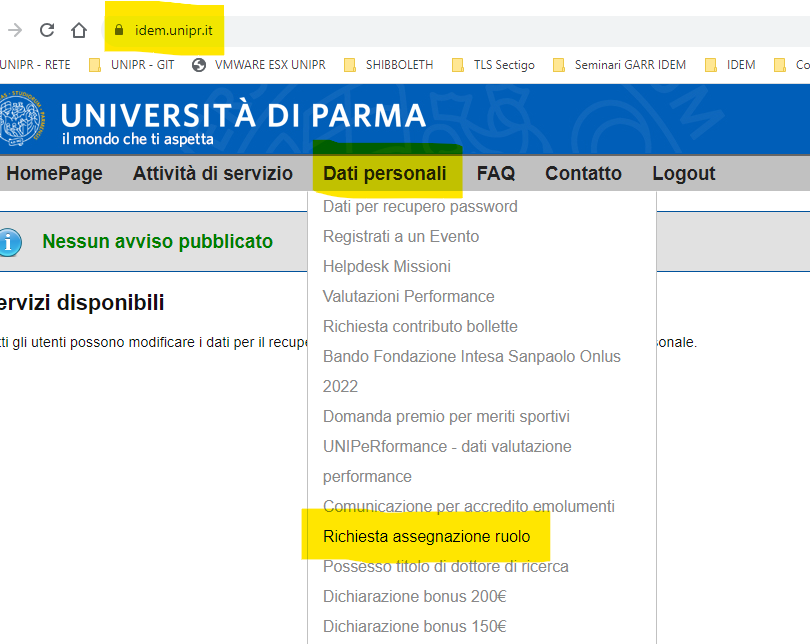Click the blue info notice icon

pyautogui.click(x=10, y=242)
